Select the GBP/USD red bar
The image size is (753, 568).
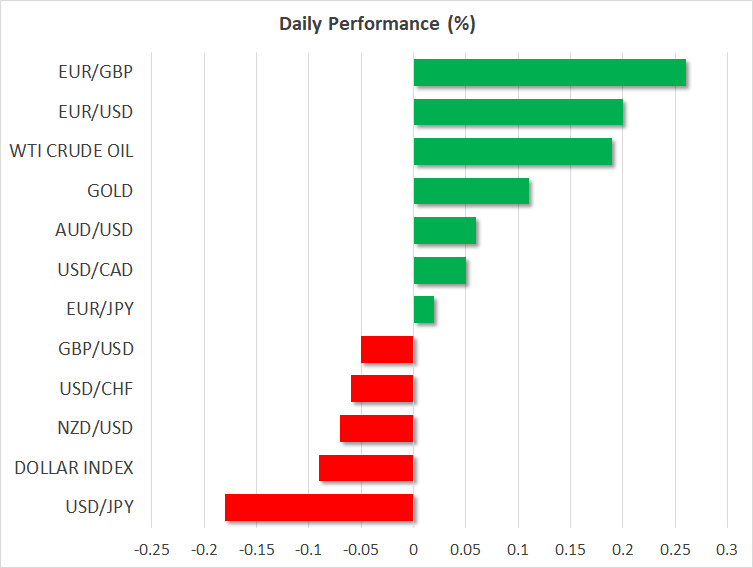click(387, 349)
